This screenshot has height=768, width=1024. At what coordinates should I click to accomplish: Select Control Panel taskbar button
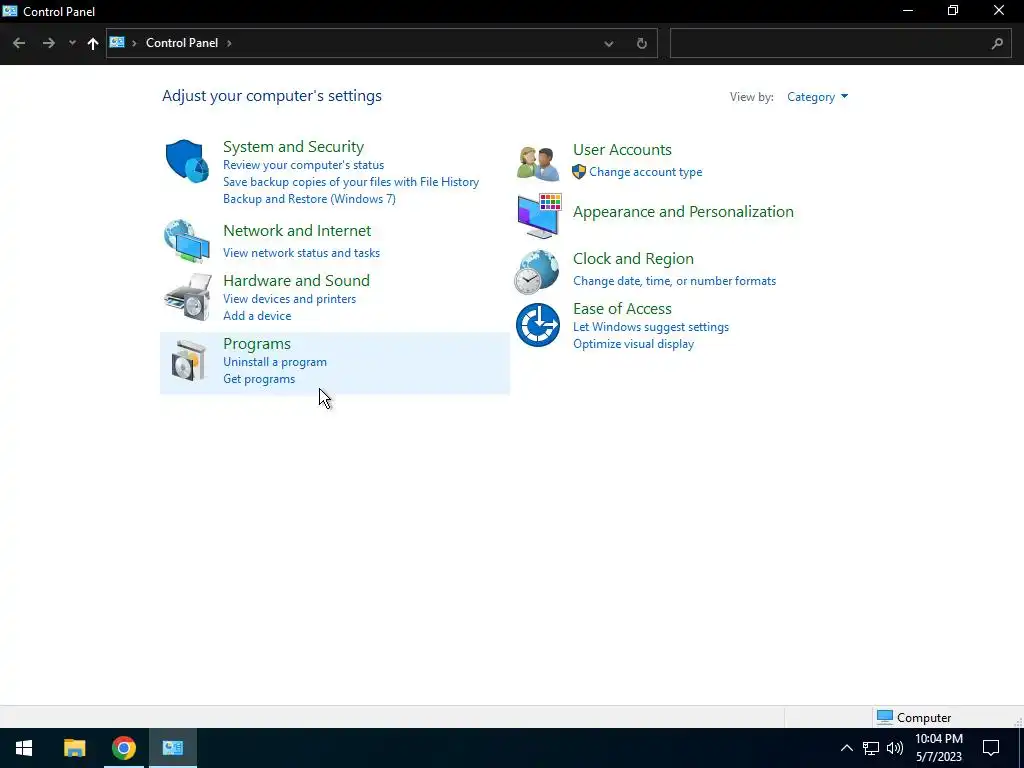(173, 748)
